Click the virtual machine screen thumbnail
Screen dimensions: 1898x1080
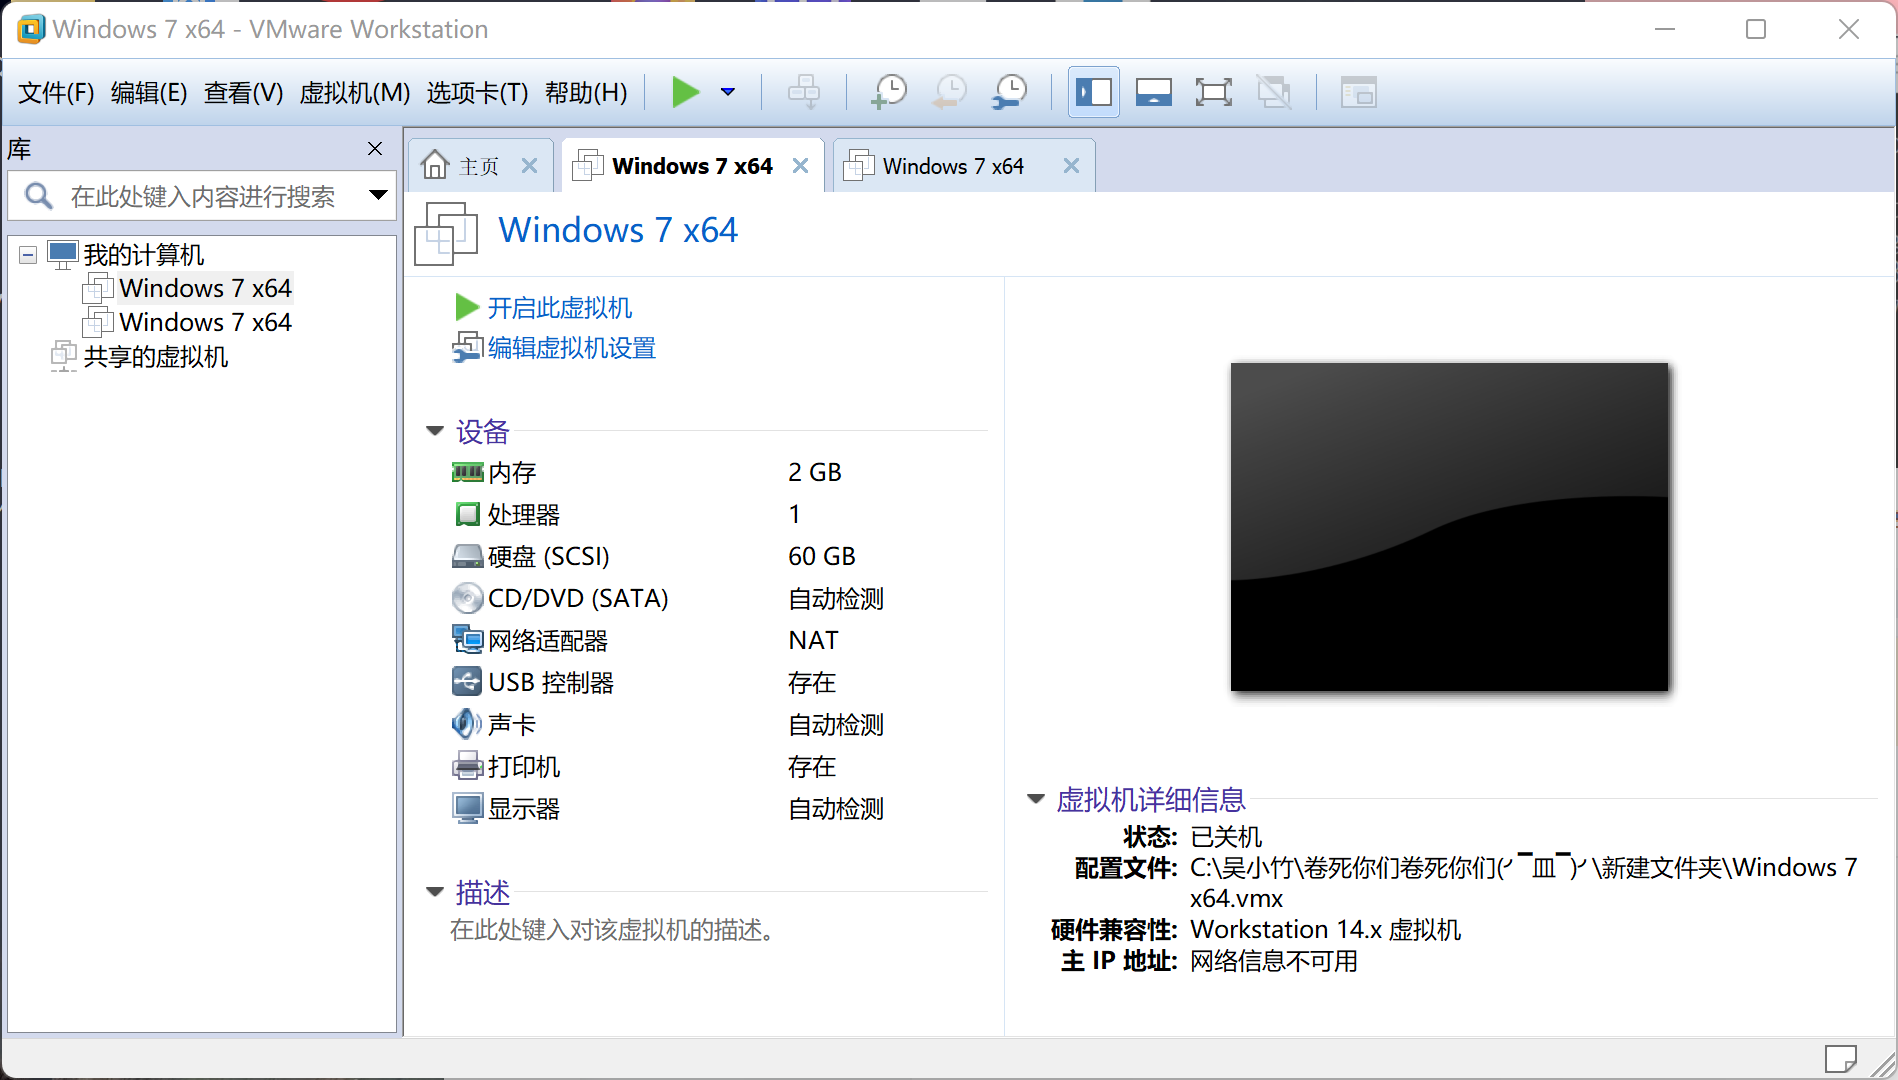pyautogui.click(x=1449, y=527)
